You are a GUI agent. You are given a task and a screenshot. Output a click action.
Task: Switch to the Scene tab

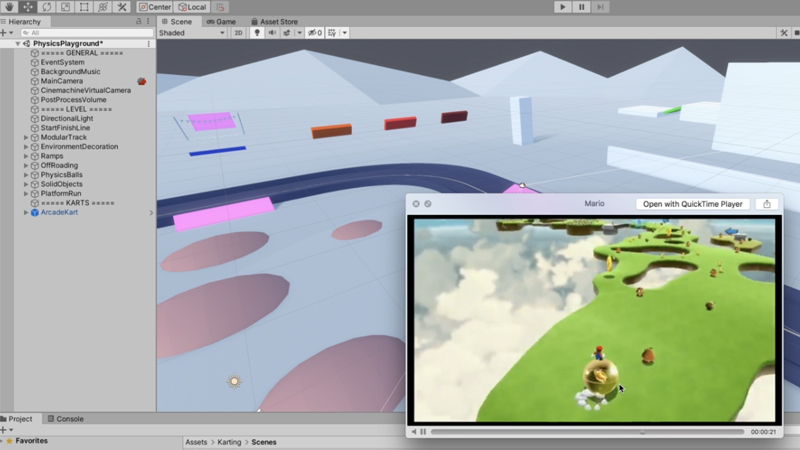[177, 21]
